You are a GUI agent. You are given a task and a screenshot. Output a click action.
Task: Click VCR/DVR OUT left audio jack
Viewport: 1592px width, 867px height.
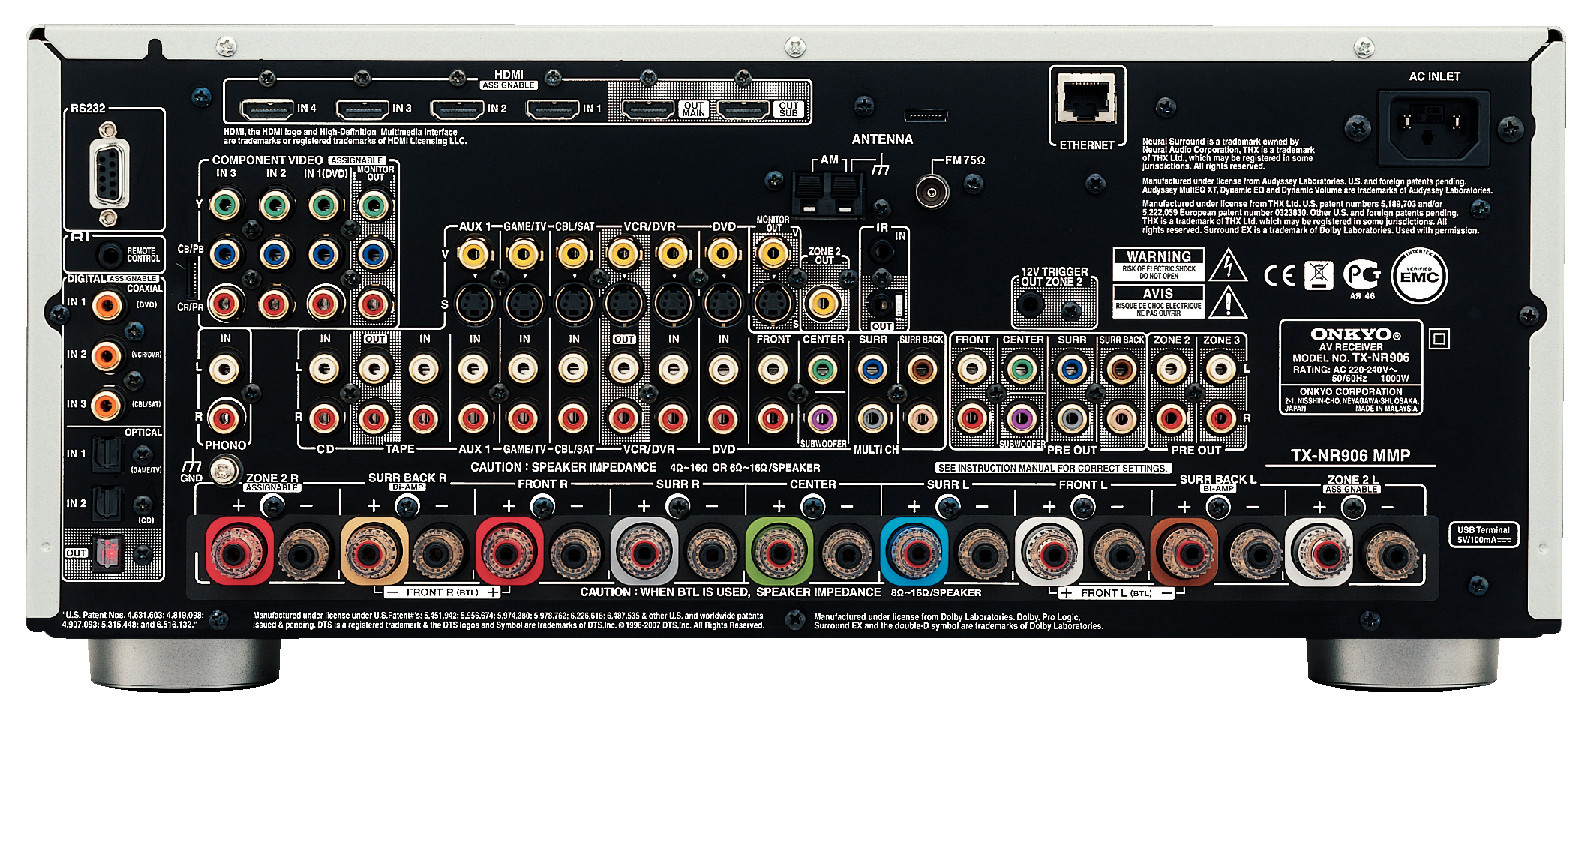pyautogui.click(x=623, y=371)
